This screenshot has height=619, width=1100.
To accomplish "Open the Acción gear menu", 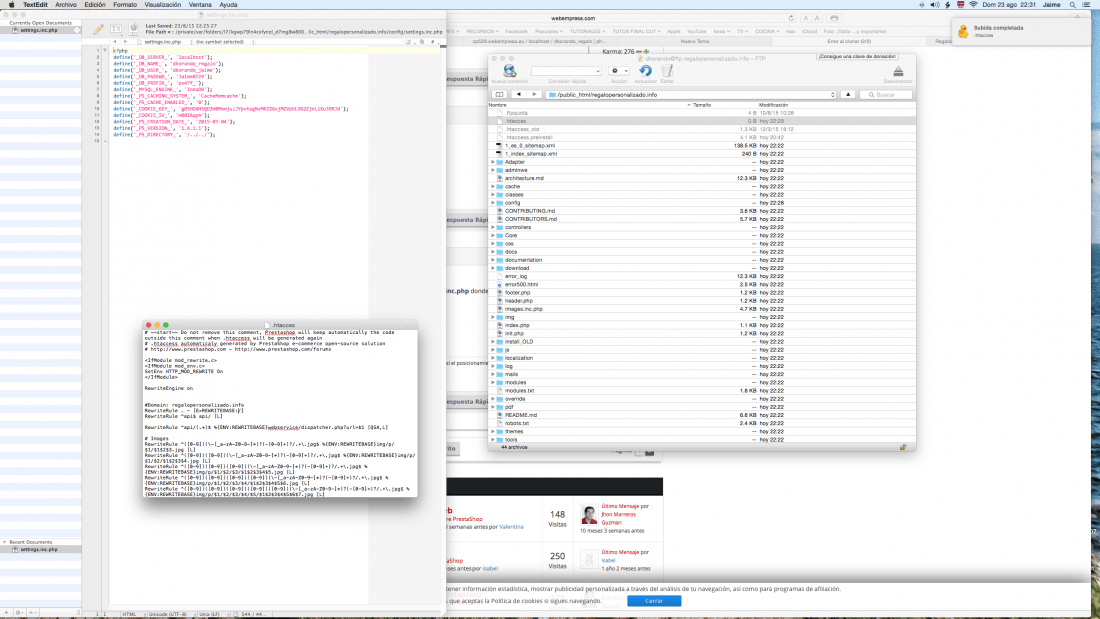I will point(619,71).
